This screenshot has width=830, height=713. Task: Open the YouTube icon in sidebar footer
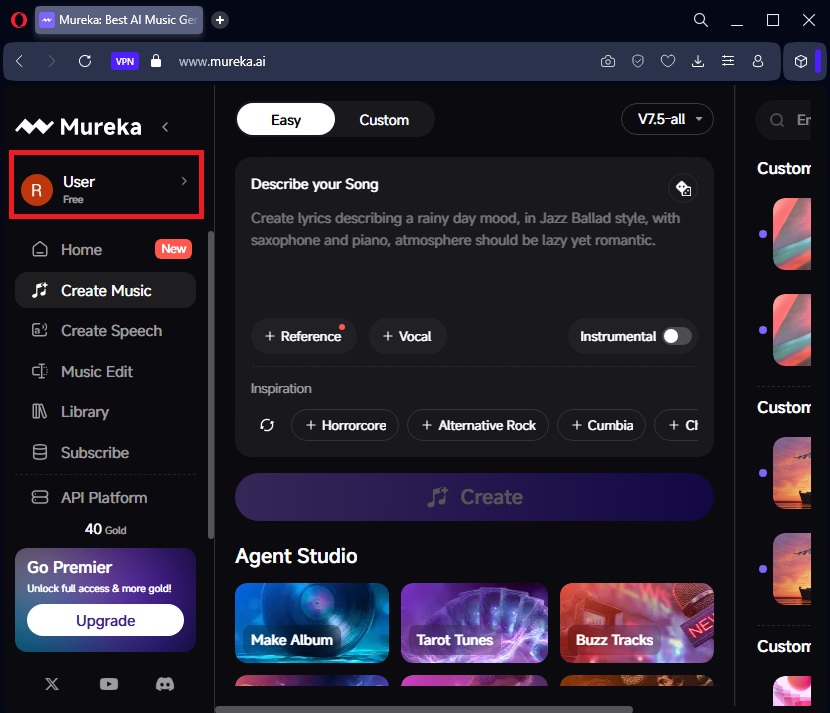tap(109, 684)
